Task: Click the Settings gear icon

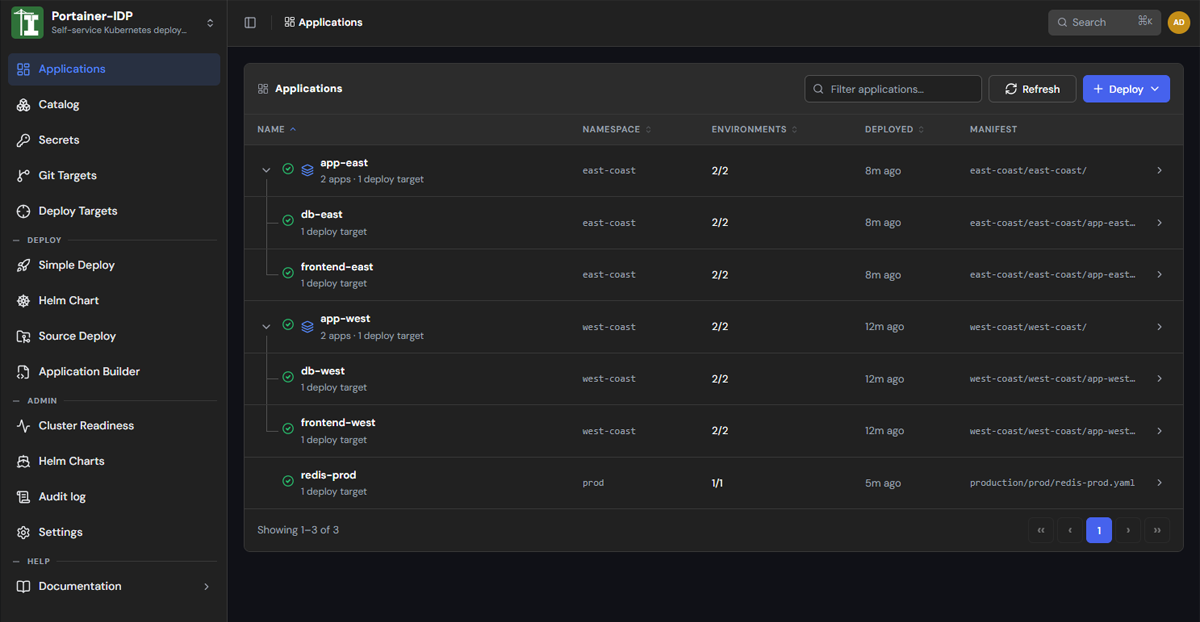Action: point(24,532)
